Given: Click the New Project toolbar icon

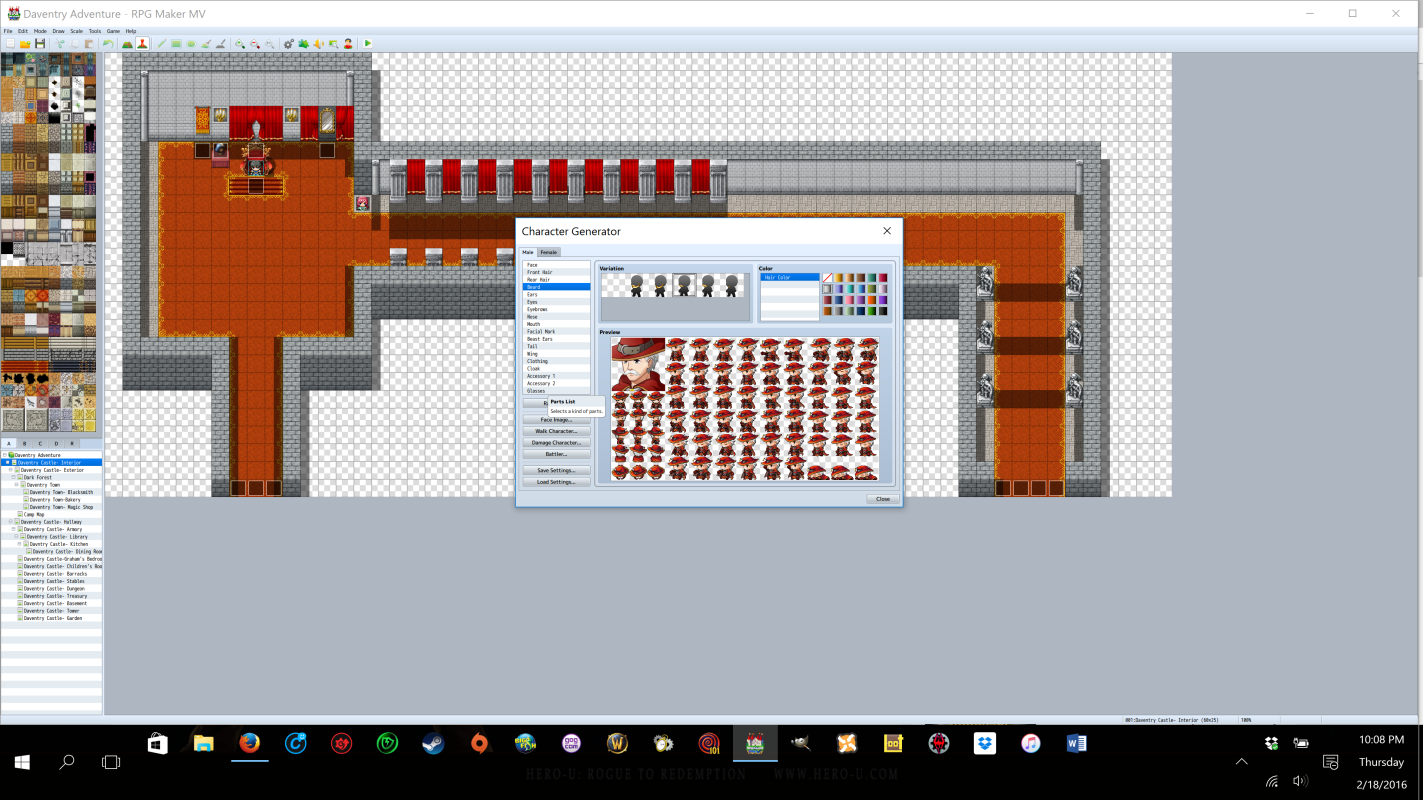Looking at the screenshot, I should tap(10, 44).
